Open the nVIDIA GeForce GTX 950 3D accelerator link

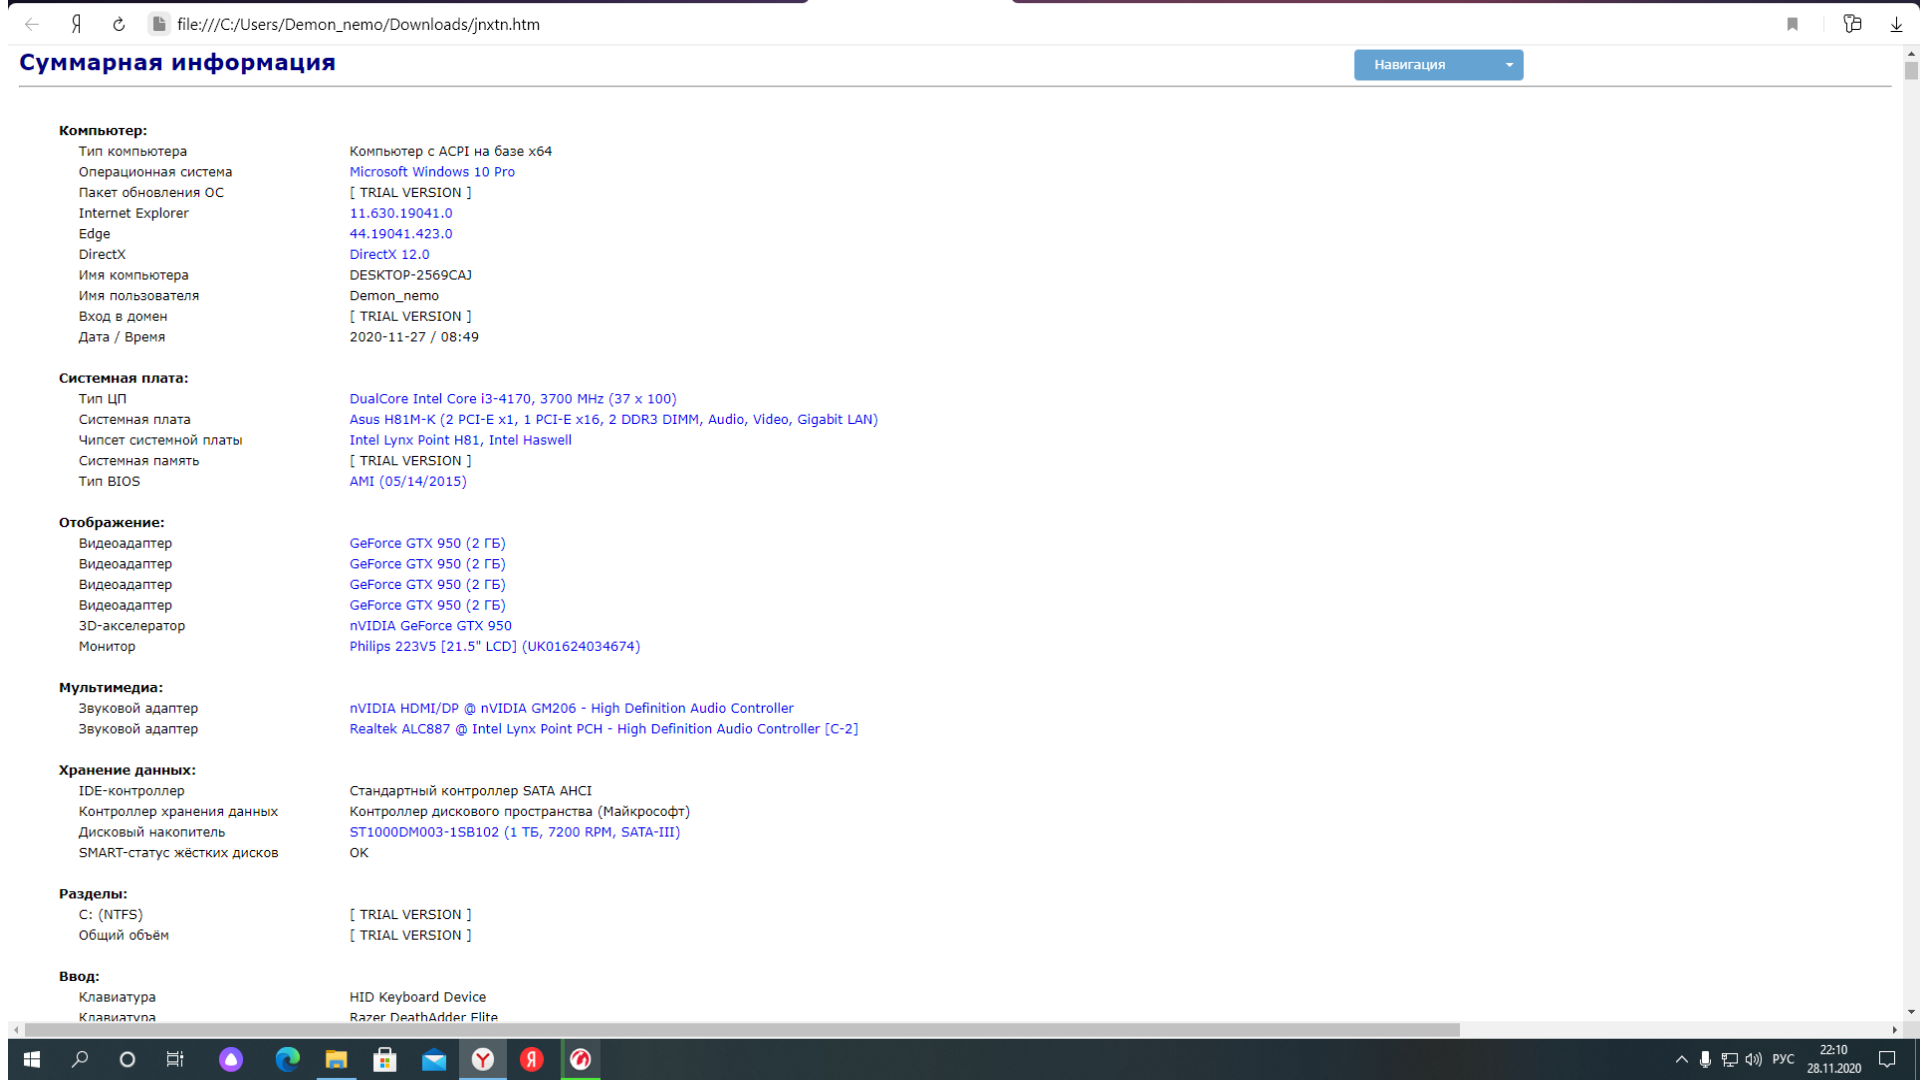click(x=430, y=626)
